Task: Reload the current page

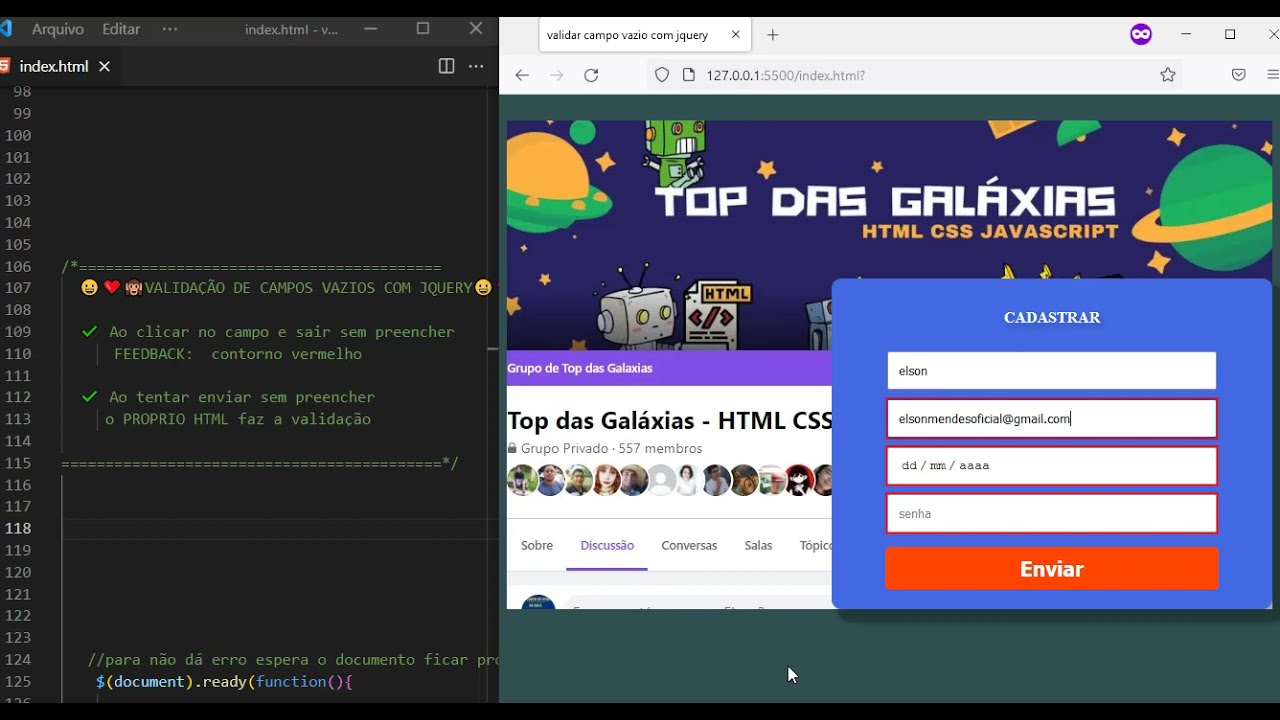Action: click(x=591, y=75)
